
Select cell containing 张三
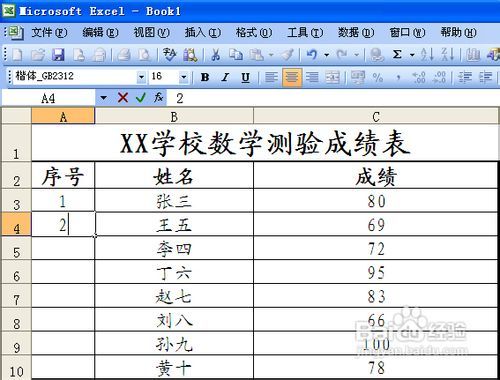point(174,201)
